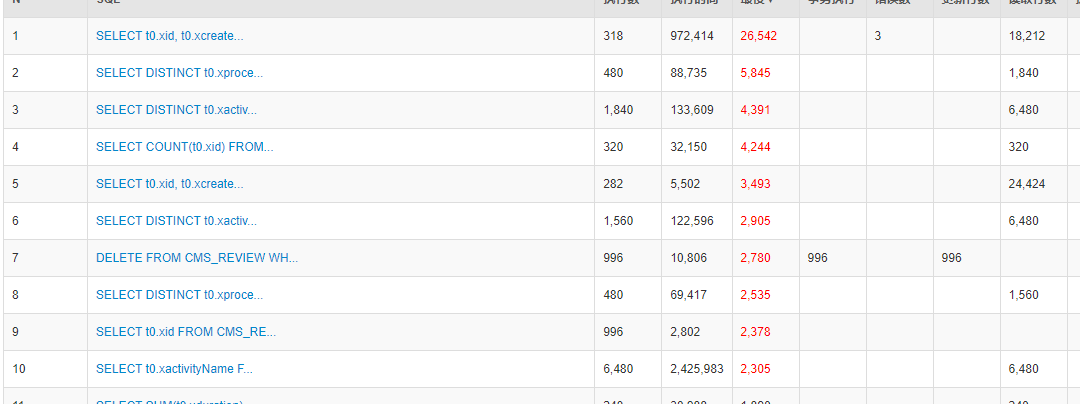1080x404 pixels.
Task: View the SELECT DISTINCT t0.xactiv statement in row 6
Action: pyautogui.click(x=176, y=221)
